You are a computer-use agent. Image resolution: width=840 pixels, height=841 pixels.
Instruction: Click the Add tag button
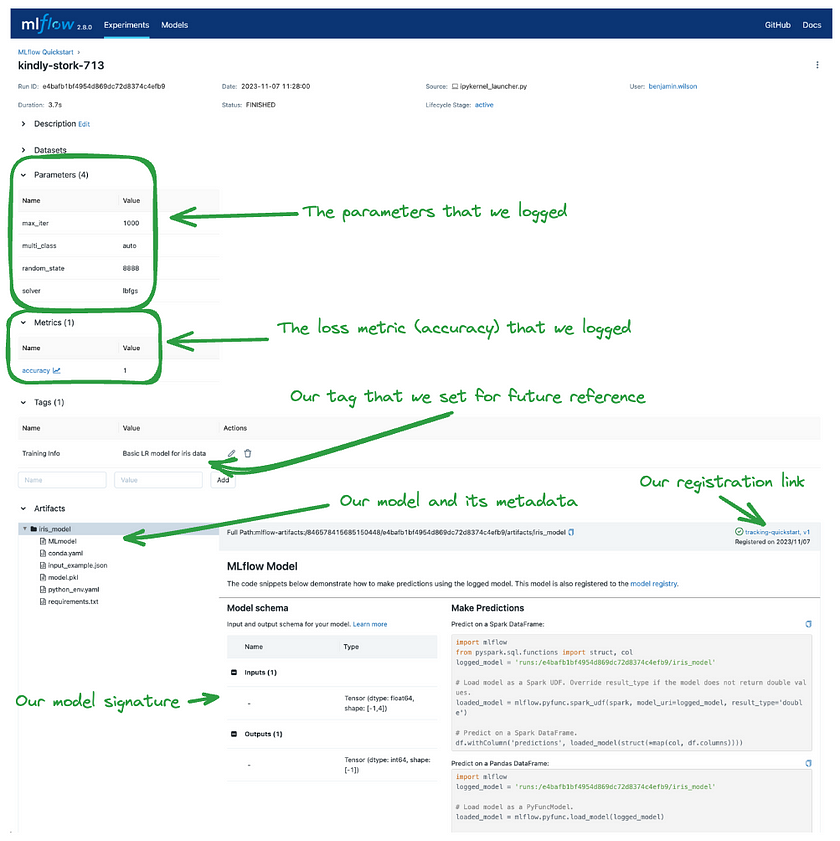pyautogui.click(x=223, y=480)
